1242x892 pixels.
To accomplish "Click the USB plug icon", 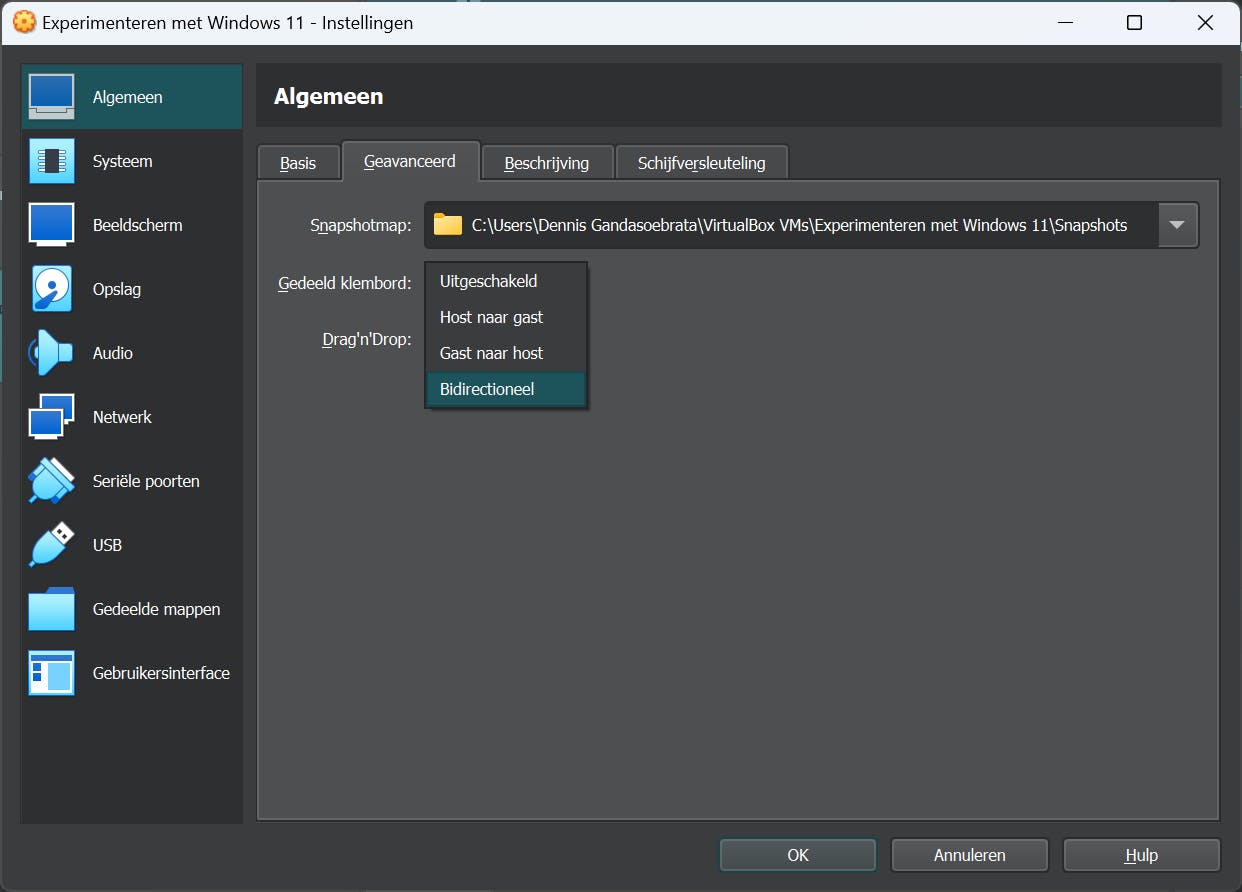I will [51, 545].
